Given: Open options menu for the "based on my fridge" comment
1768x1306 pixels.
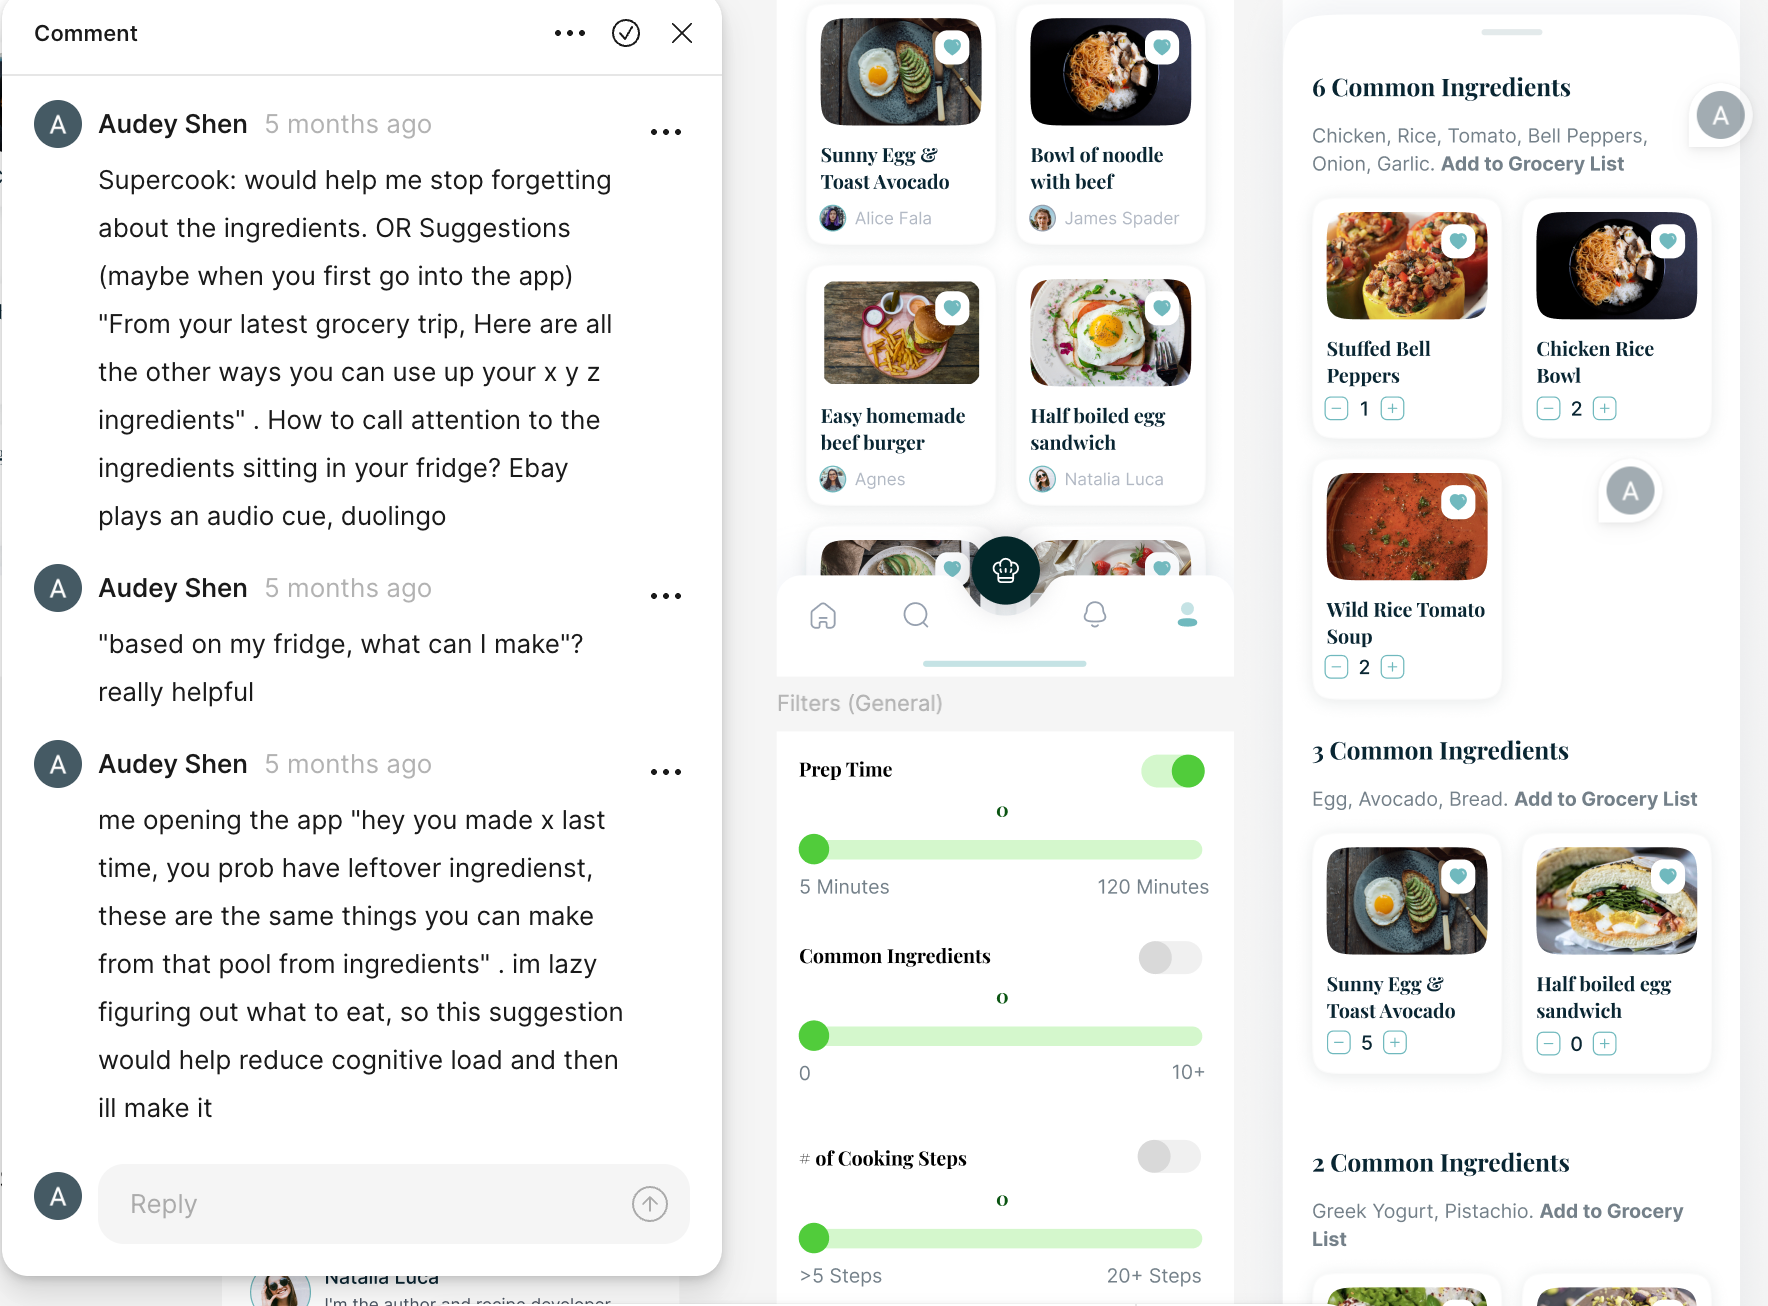Looking at the screenshot, I should pos(666,596).
